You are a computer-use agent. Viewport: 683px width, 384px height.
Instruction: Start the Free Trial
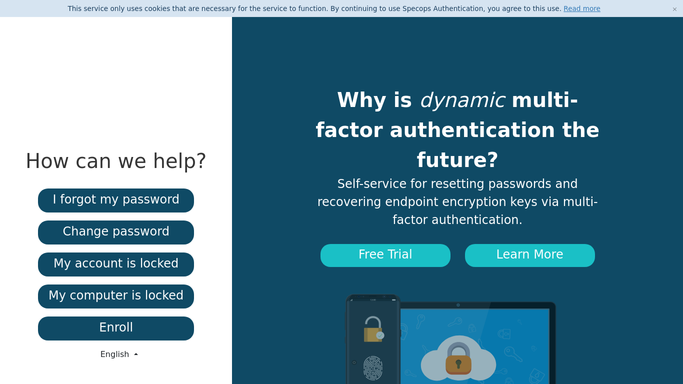click(385, 255)
